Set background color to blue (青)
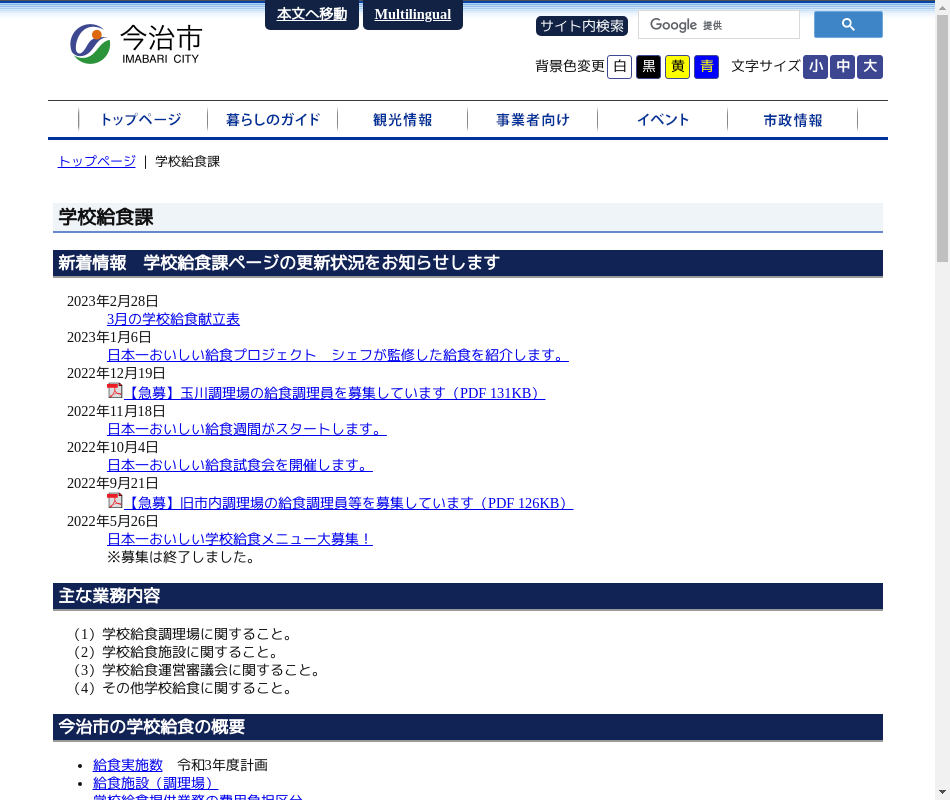 pos(706,67)
